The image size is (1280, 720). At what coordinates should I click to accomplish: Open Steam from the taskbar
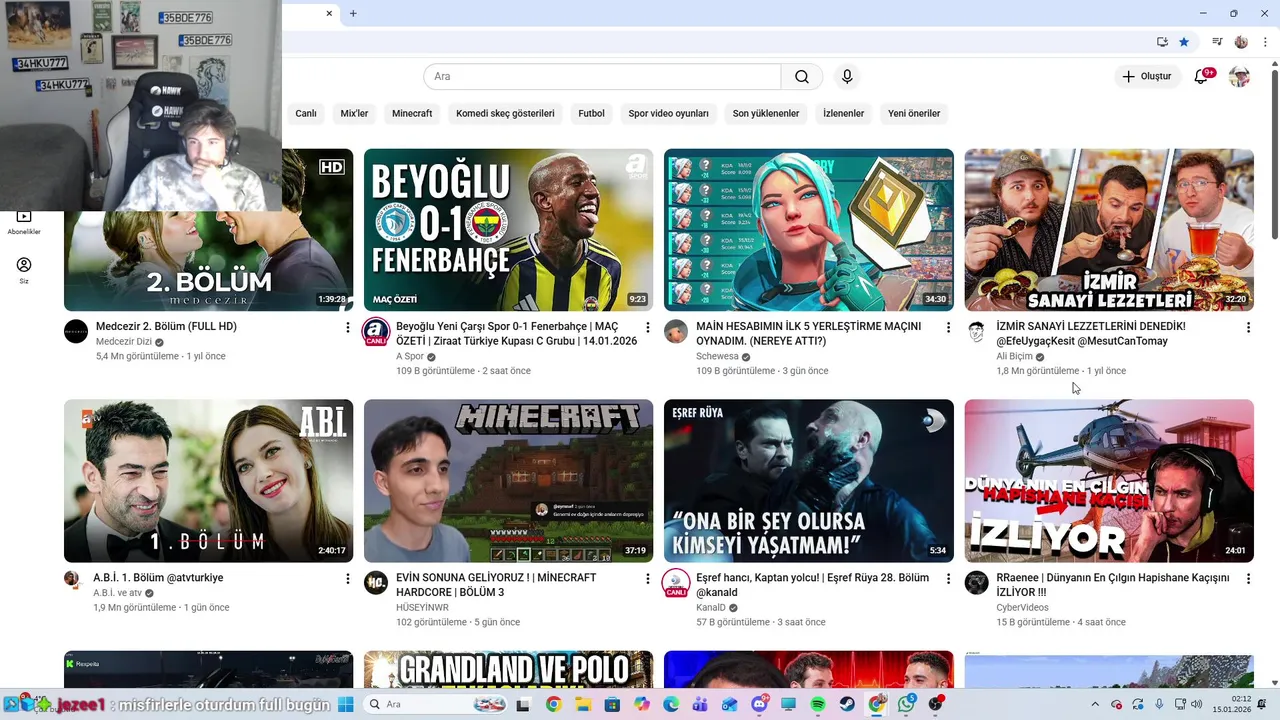[847, 704]
